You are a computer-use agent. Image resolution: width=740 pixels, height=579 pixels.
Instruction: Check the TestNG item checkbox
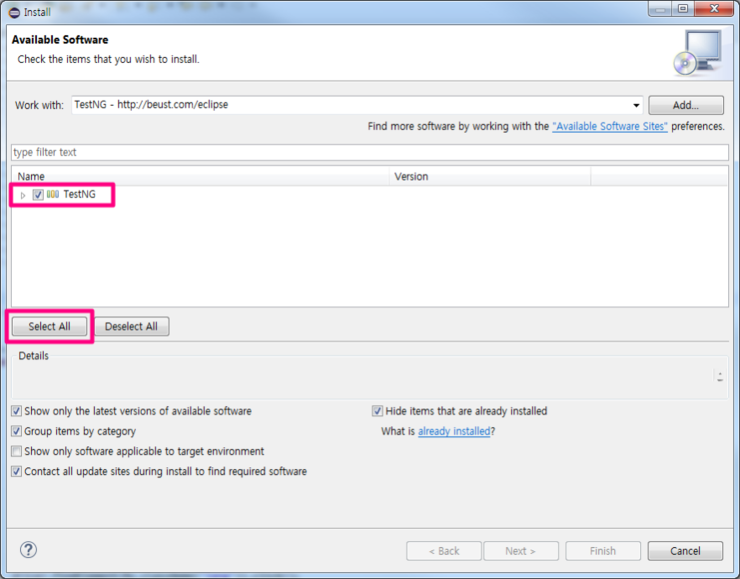coord(38,194)
